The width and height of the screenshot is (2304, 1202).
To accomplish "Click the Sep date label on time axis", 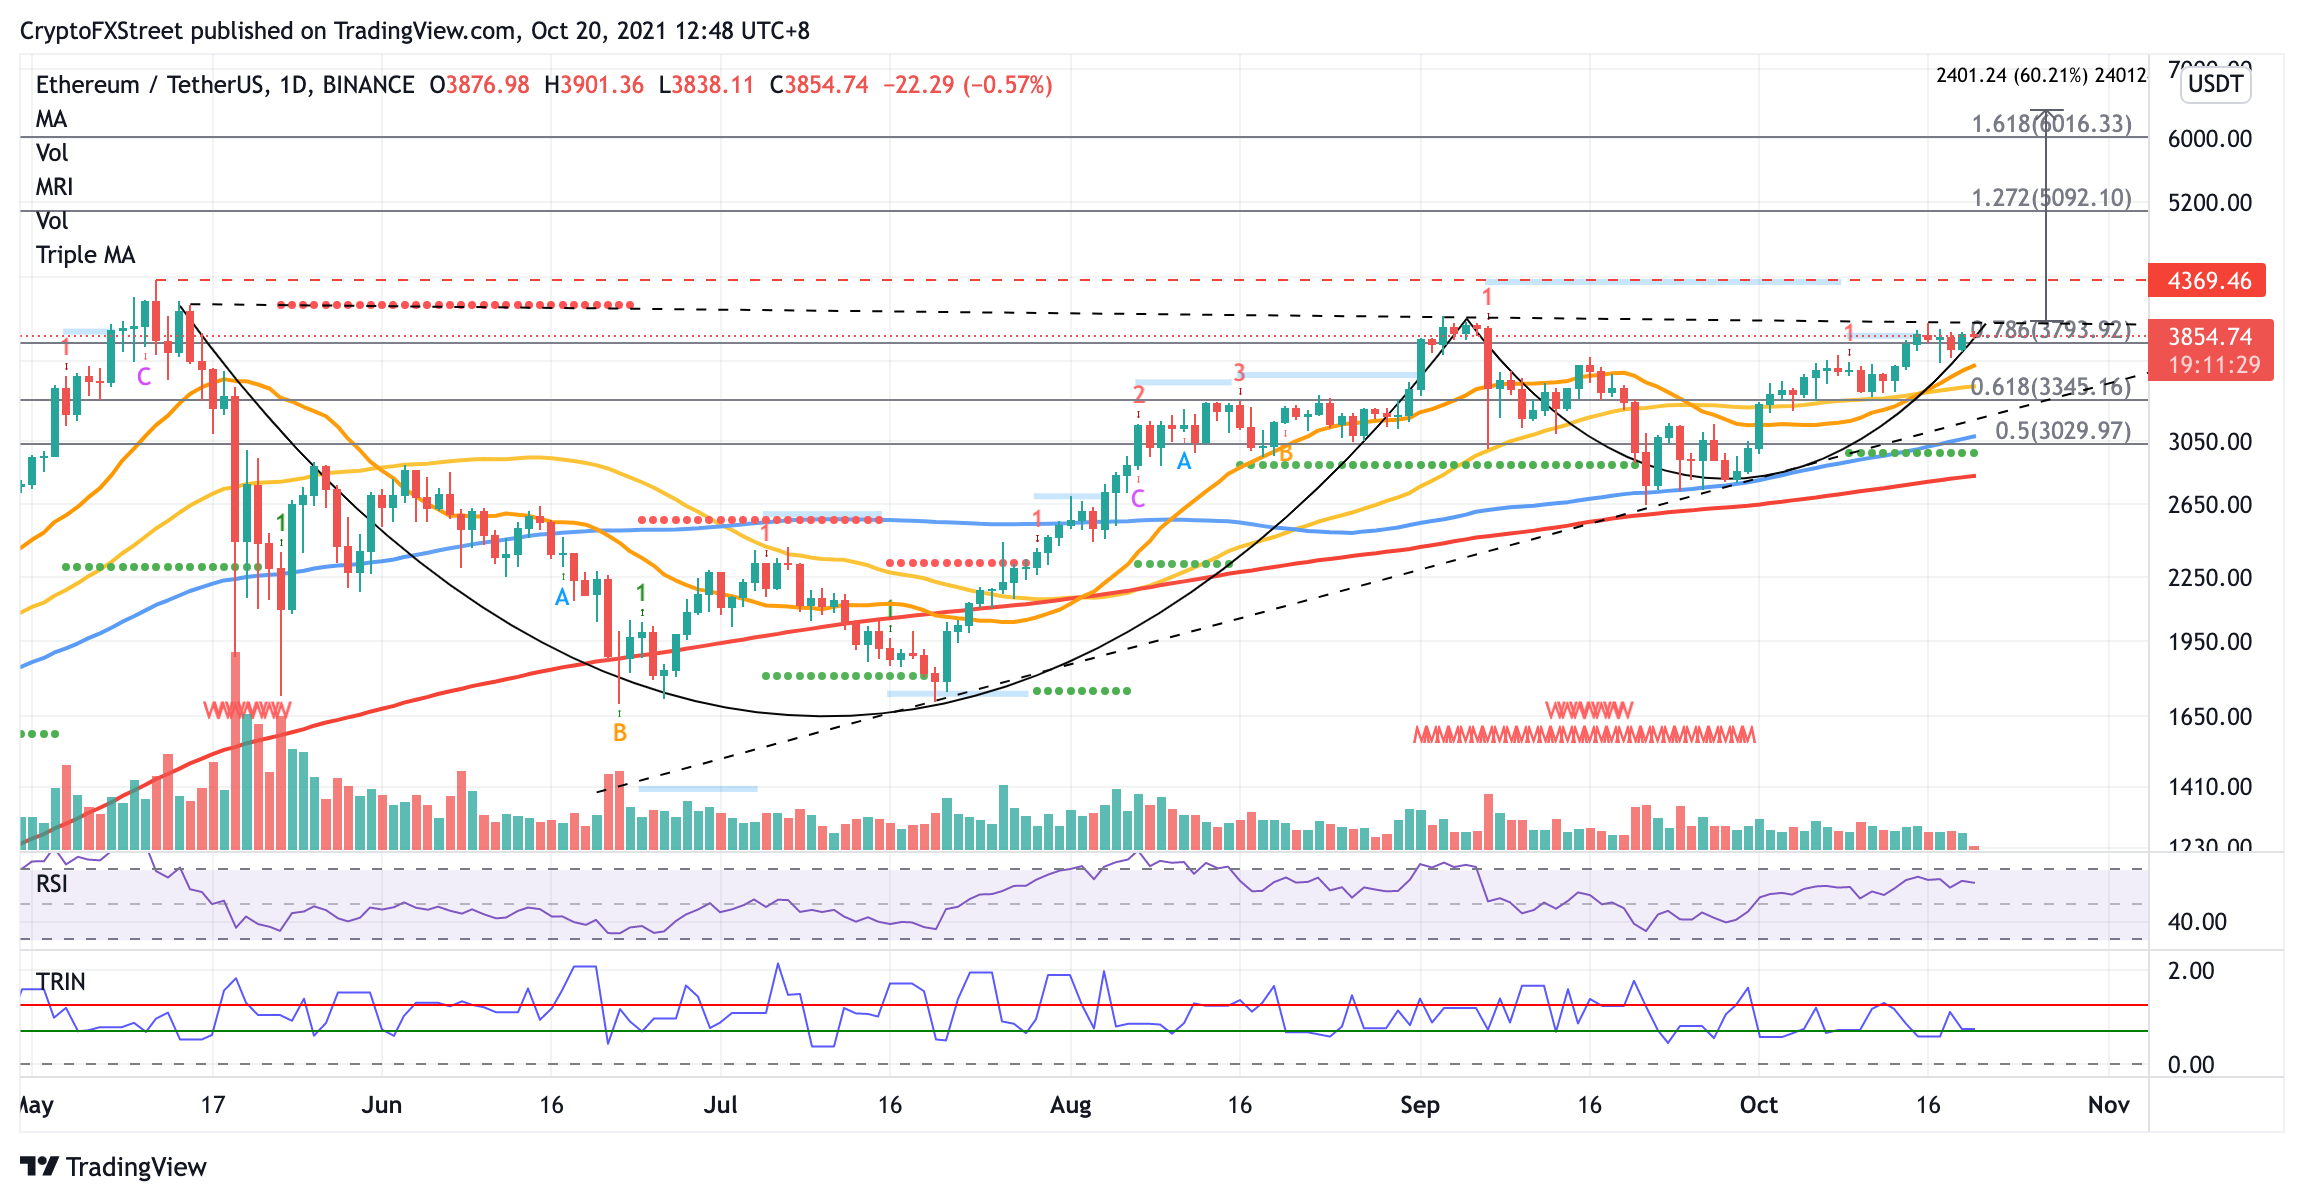I will click(x=1419, y=1105).
